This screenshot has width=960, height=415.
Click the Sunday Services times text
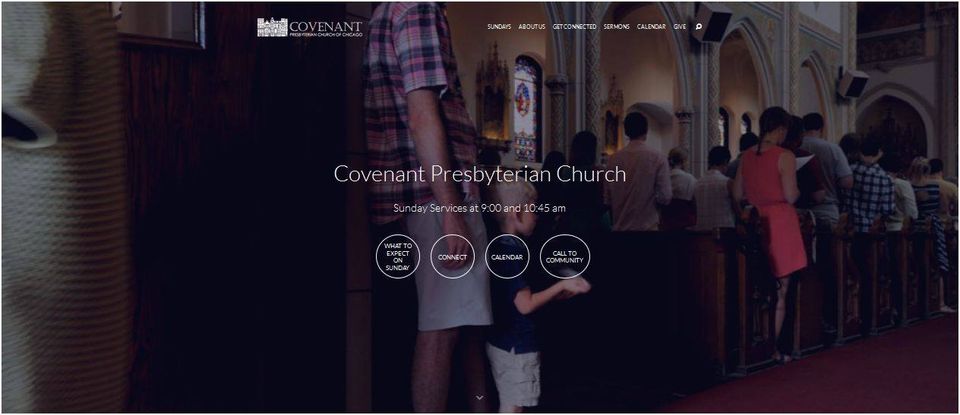pos(479,208)
